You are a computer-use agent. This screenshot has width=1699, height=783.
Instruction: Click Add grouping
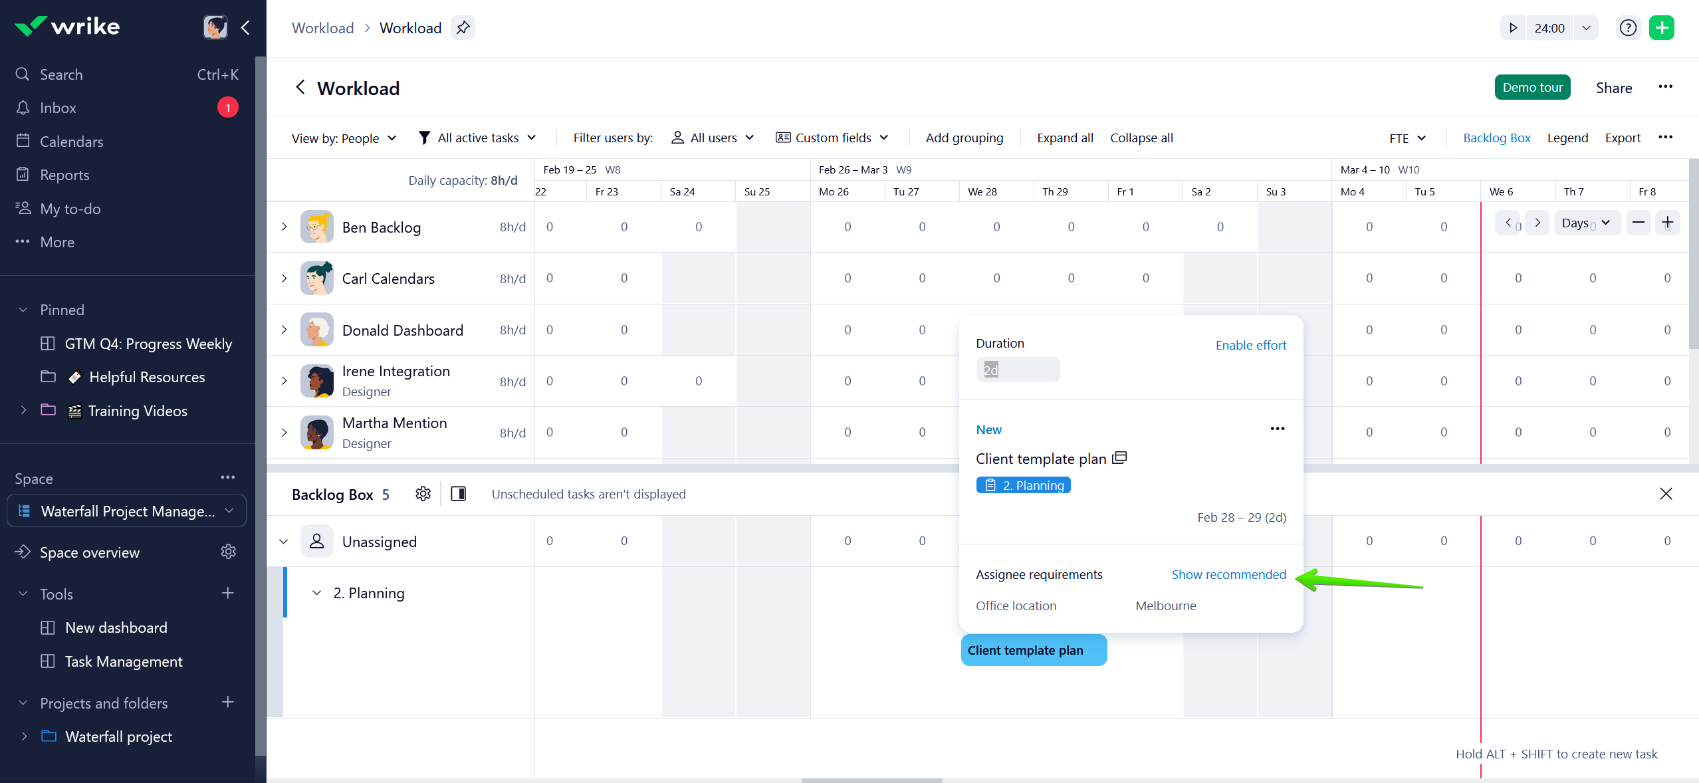[x=964, y=138]
